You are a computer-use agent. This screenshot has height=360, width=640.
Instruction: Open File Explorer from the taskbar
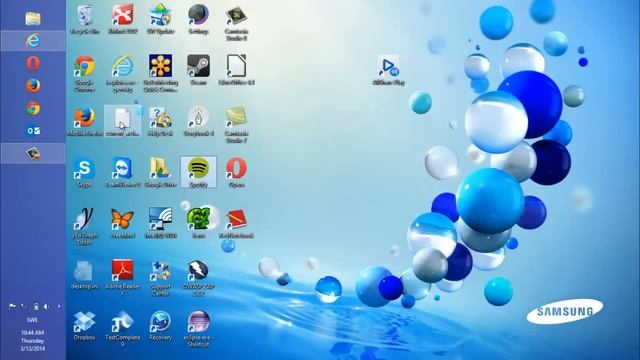coord(33,18)
